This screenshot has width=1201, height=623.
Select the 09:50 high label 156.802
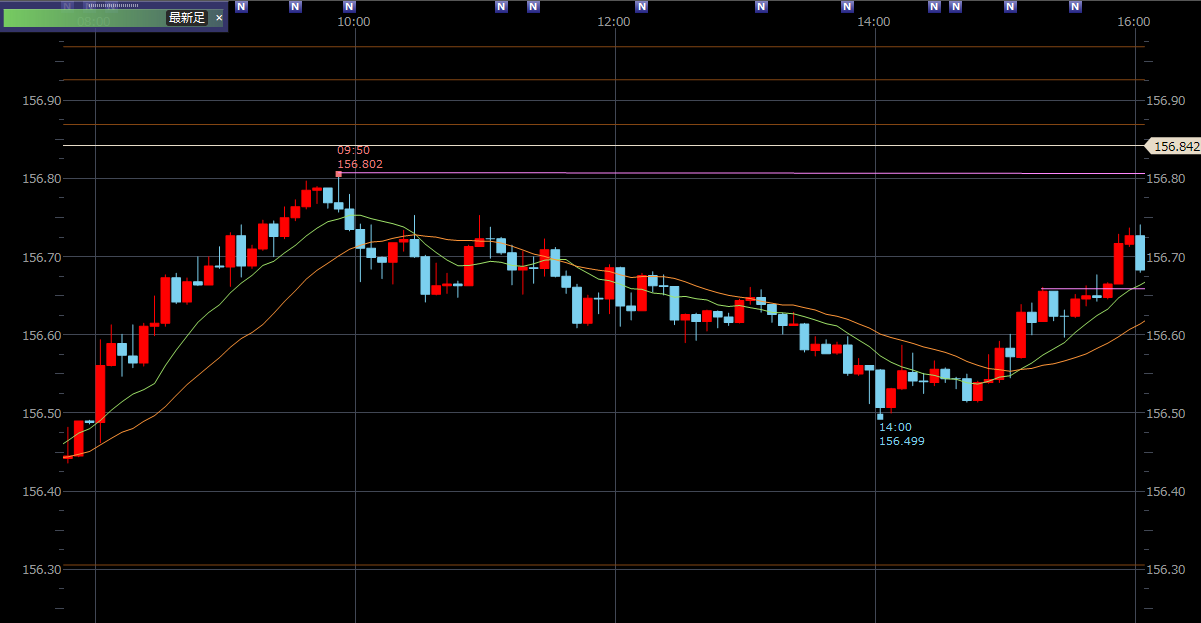pos(359,164)
